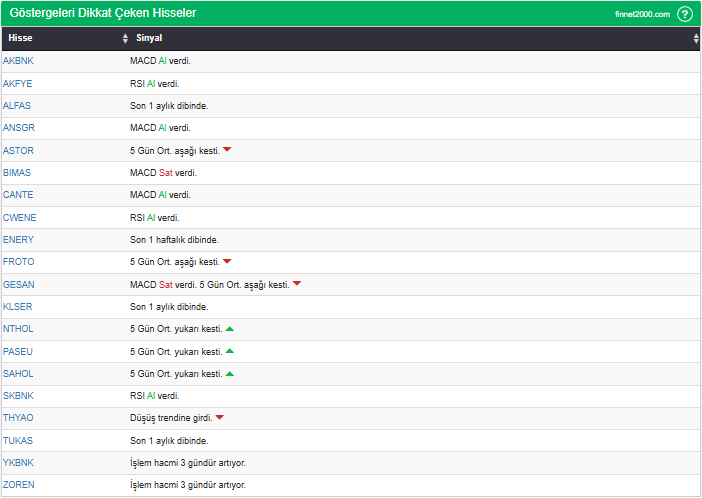Open the ZOREN stock page
The image size is (702, 498).
point(18,485)
